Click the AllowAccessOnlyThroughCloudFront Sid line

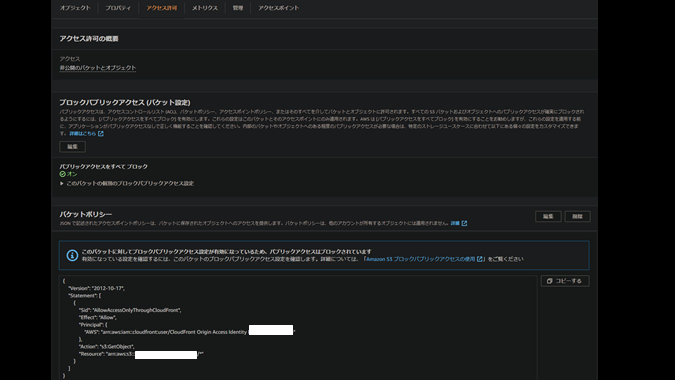point(130,310)
